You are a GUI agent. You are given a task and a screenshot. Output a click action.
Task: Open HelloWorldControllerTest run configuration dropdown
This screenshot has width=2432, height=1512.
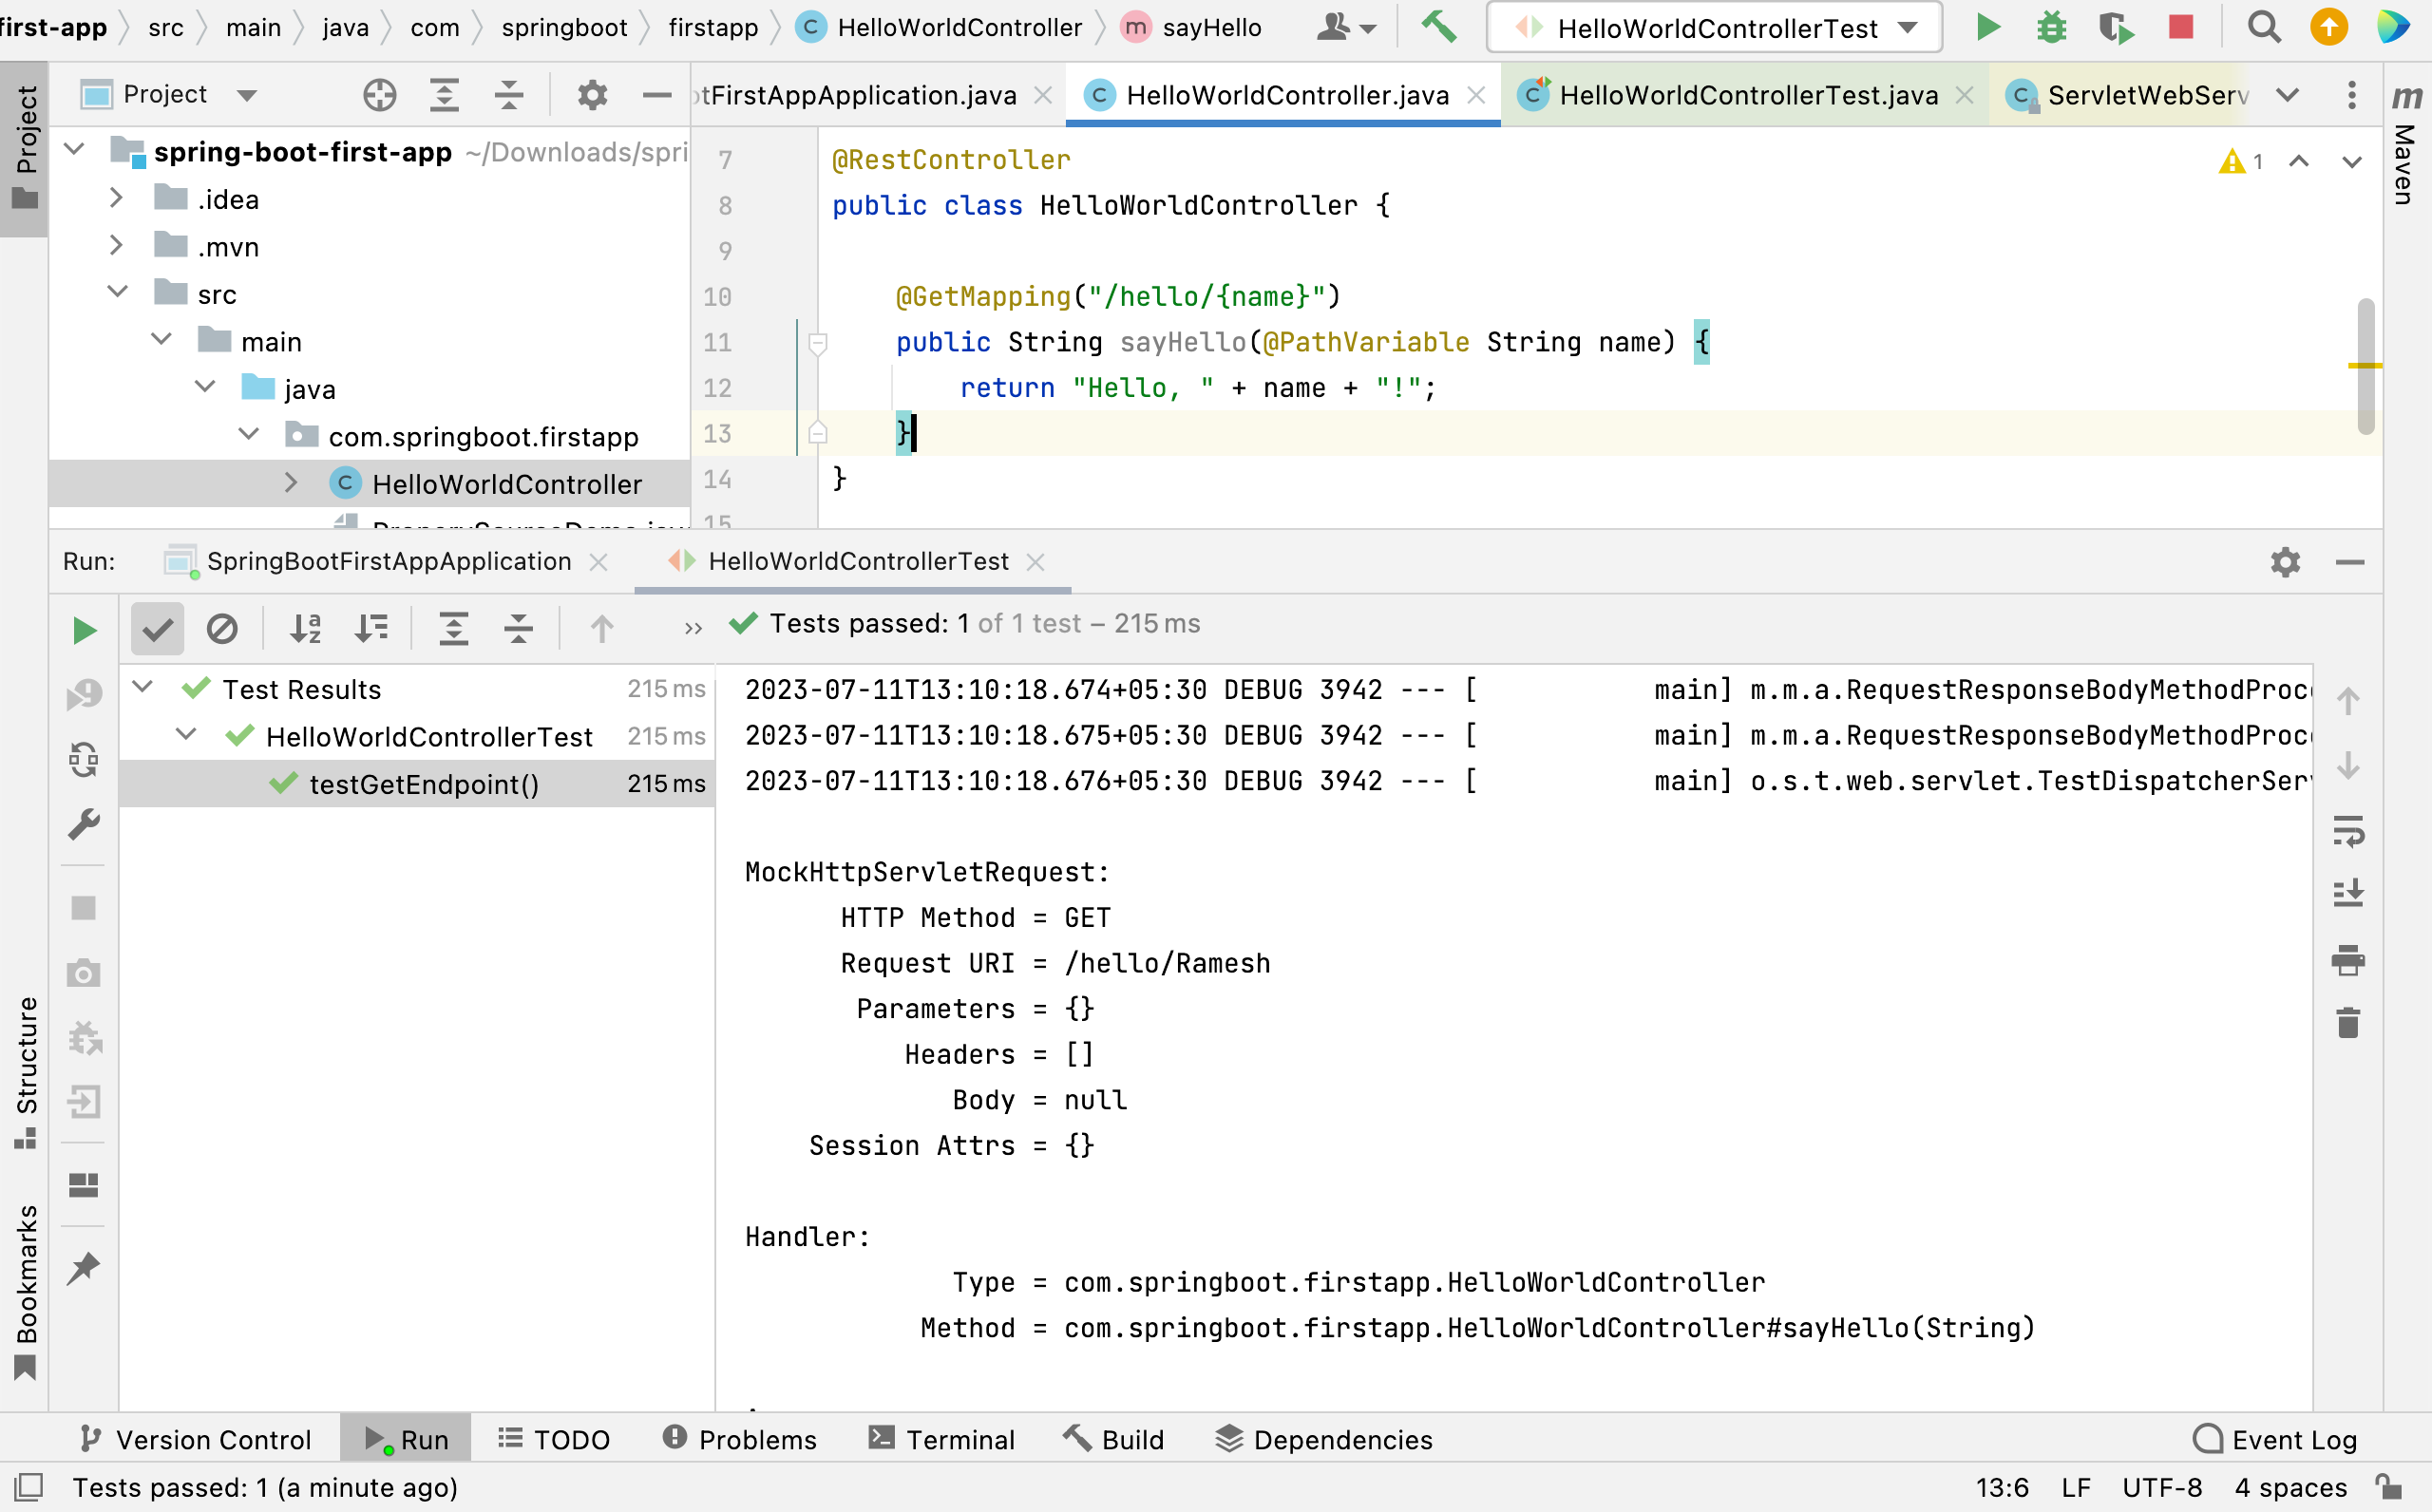(x=1714, y=27)
